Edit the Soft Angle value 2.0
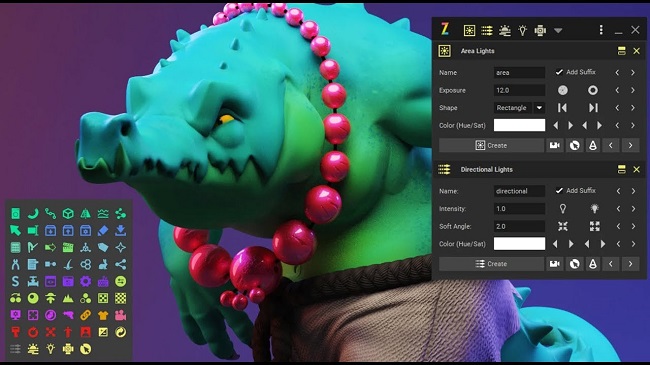 pos(519,226)
